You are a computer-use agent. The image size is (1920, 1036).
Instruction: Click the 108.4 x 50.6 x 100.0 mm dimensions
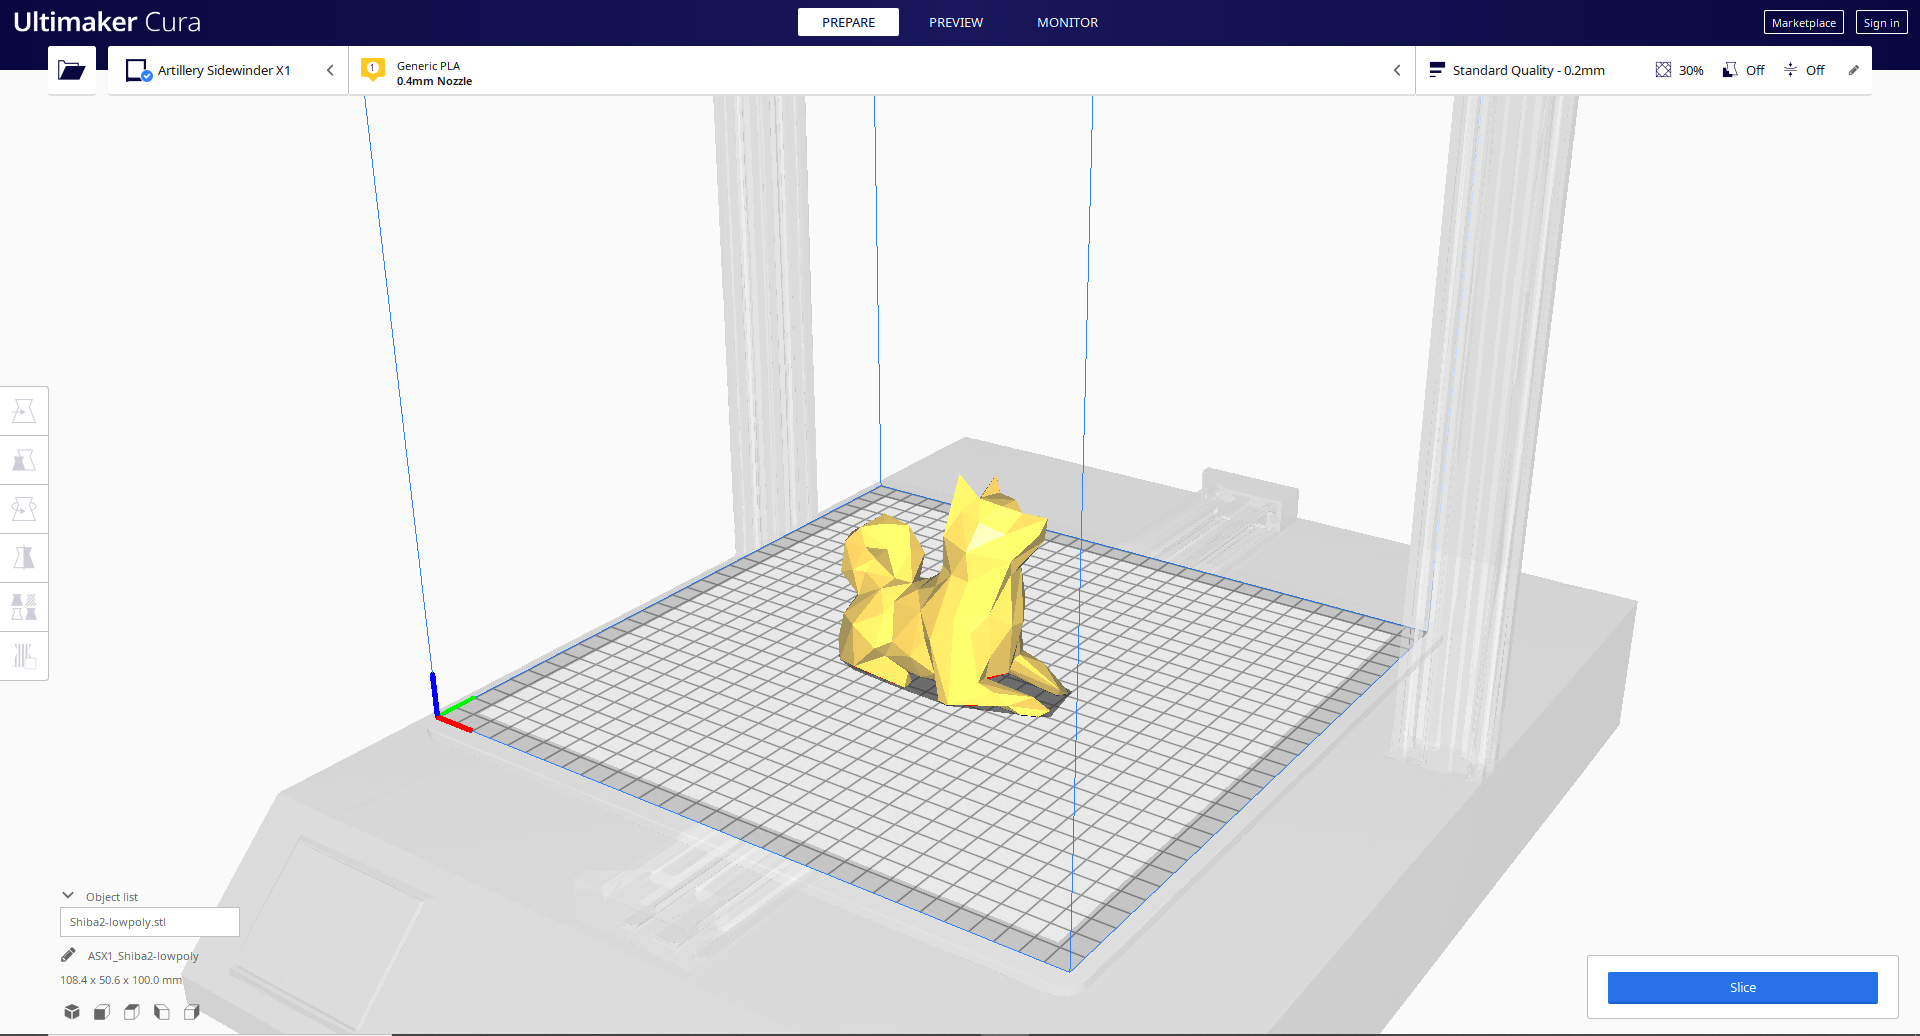pyautogui.click(x=121, y=980)
